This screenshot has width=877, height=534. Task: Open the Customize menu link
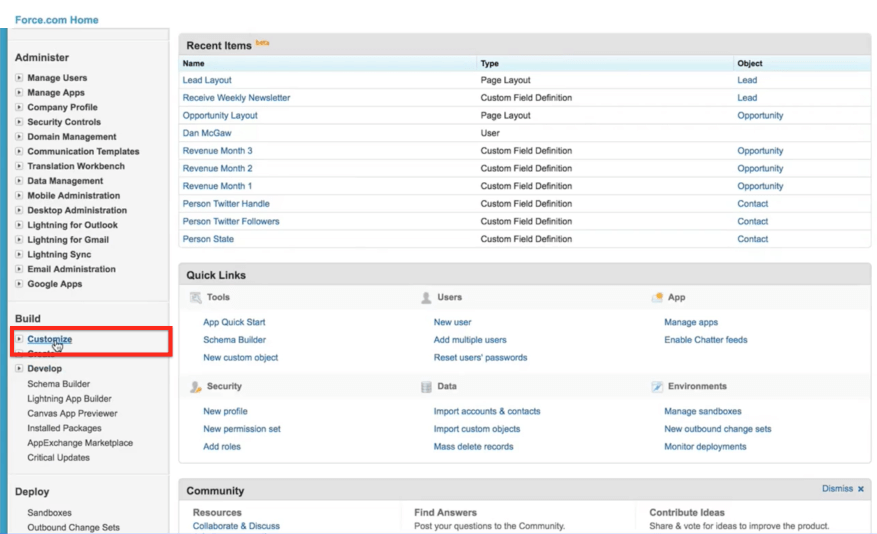coord(50,339)
